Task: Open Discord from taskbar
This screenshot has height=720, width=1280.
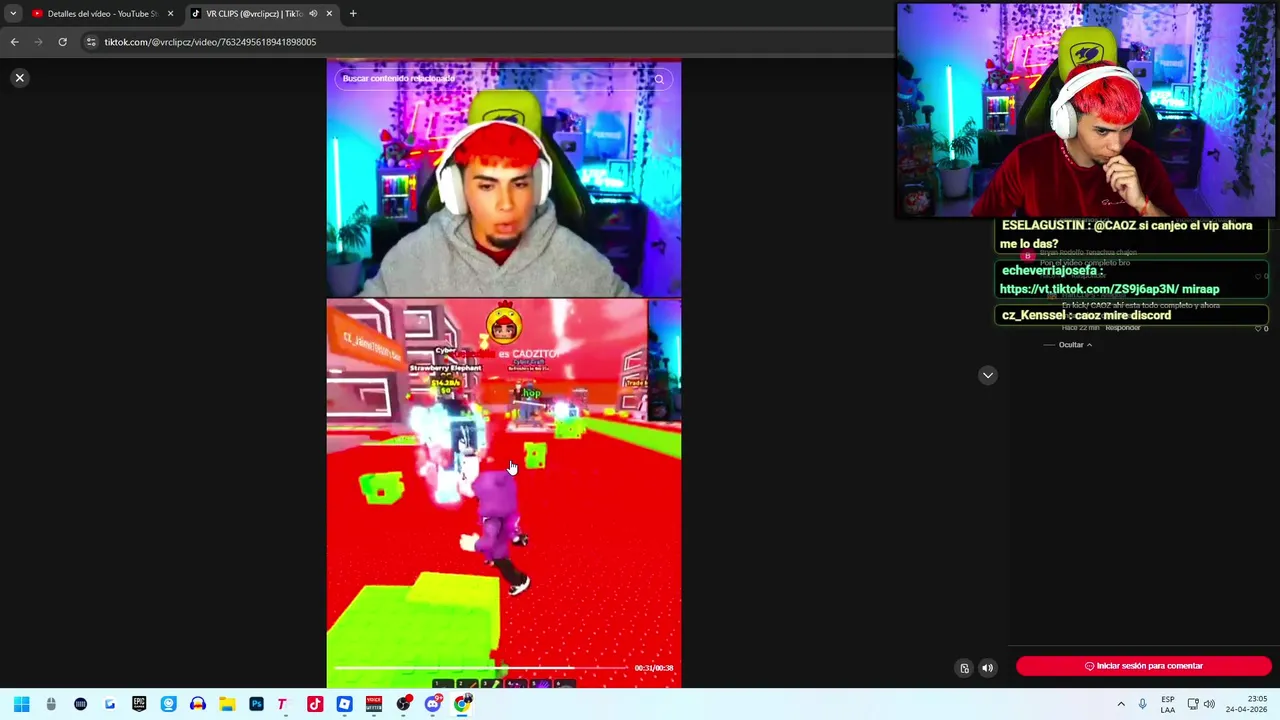Action: tap(433, 704)
